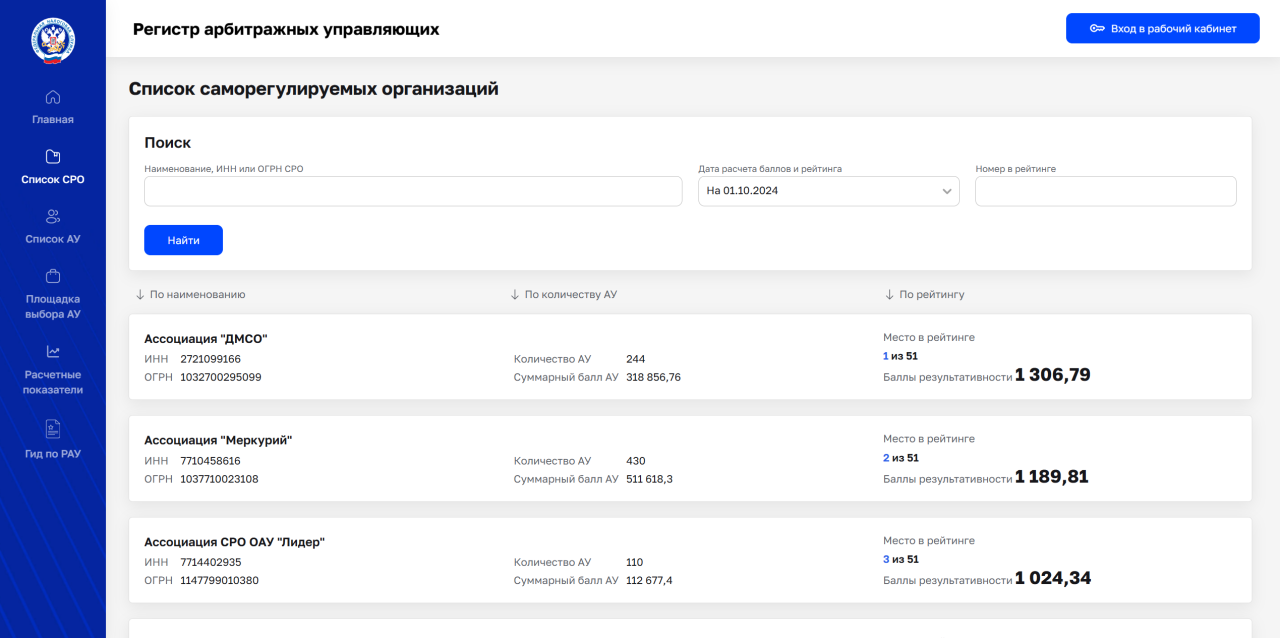Click ИНН value 7714402935
This screenshot has height=638, width=1280.
click(210, 562)
